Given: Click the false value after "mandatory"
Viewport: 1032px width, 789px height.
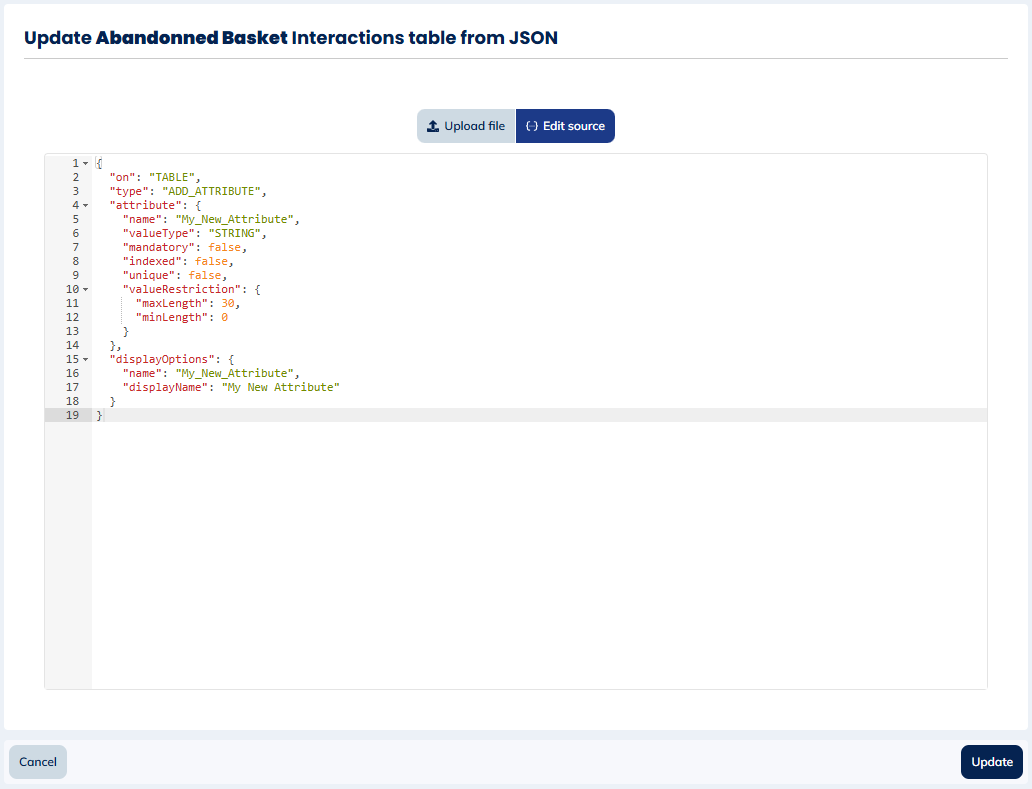Looking at the screenshot, I should (224, 247).
